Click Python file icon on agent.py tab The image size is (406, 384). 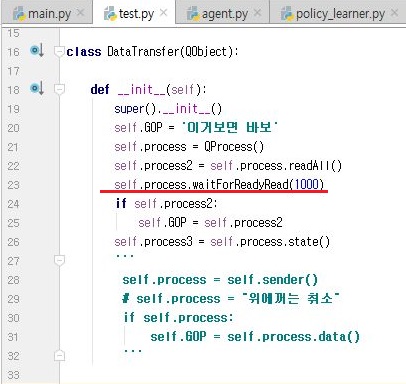[x=193, y=14]
